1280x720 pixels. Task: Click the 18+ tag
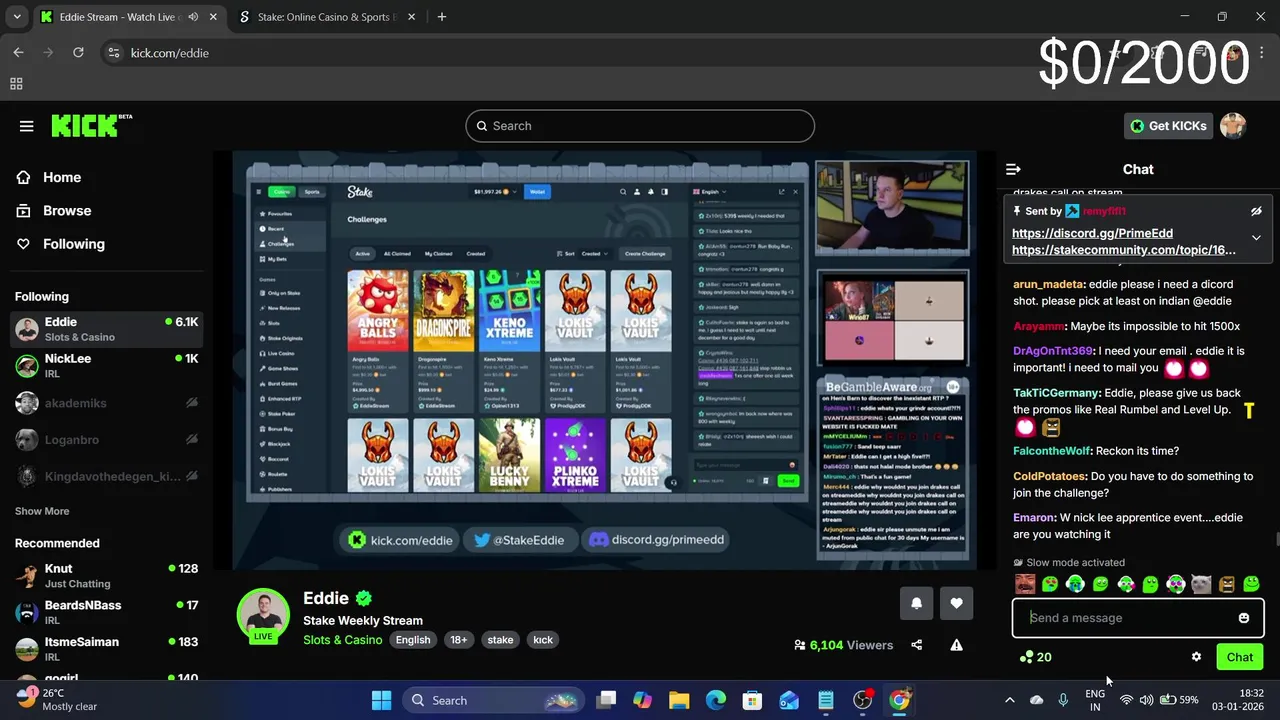[458, 640]
